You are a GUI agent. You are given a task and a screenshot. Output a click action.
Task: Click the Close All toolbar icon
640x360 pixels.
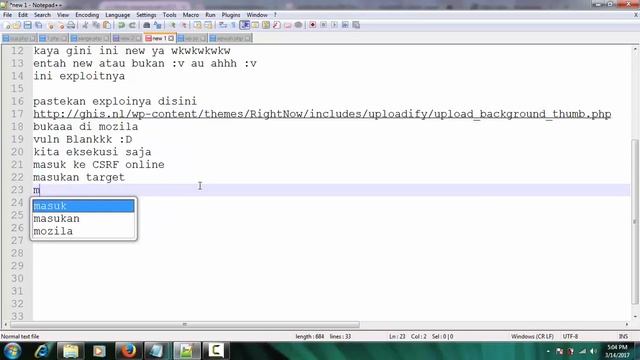coord(61,25)
